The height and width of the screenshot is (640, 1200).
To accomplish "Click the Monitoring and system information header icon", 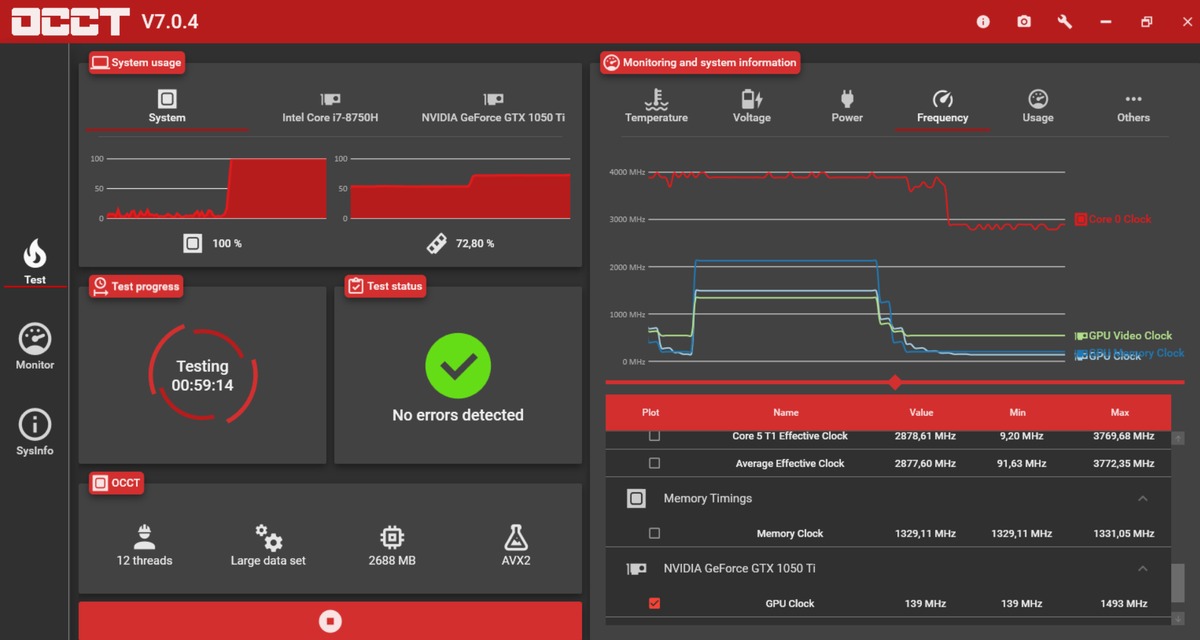I will click(x=611, y=62).
